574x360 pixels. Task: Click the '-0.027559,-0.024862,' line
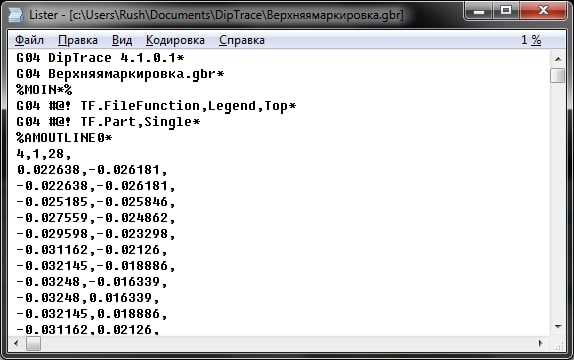(96, 218)
